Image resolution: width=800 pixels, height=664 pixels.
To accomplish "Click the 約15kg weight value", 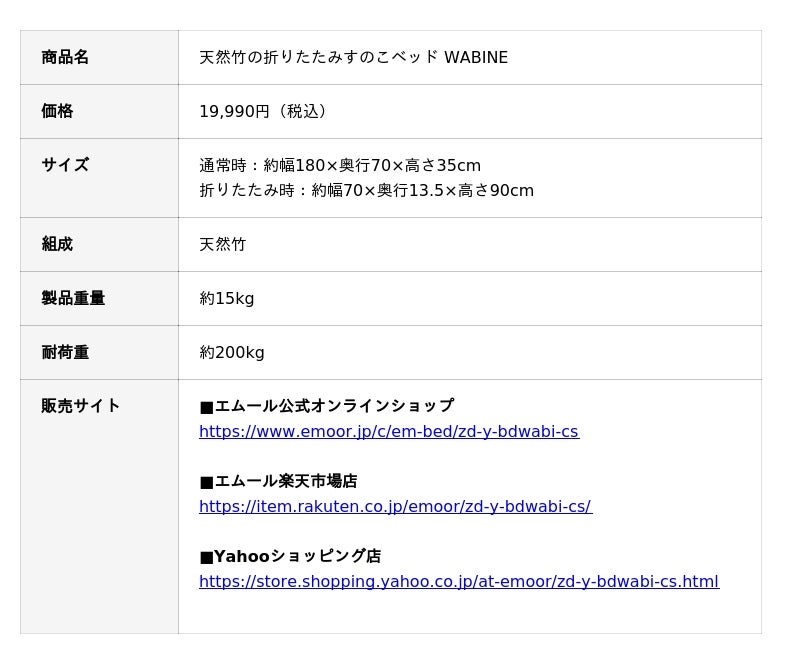I will pos(227,299).
